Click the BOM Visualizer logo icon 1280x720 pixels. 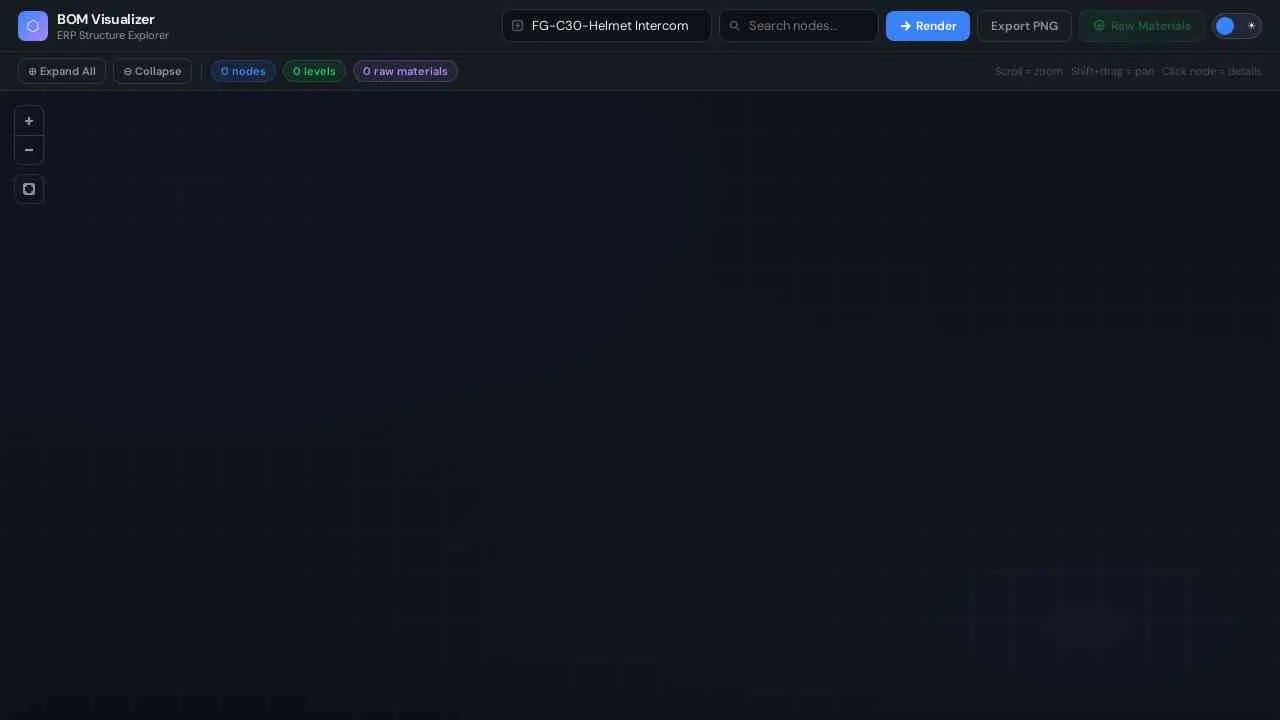tap(33, 26)
